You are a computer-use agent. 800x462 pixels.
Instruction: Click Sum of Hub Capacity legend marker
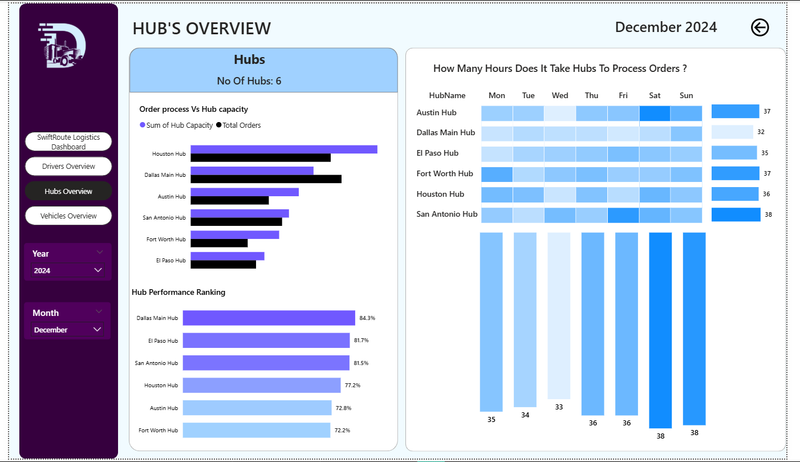coord(142,125)
